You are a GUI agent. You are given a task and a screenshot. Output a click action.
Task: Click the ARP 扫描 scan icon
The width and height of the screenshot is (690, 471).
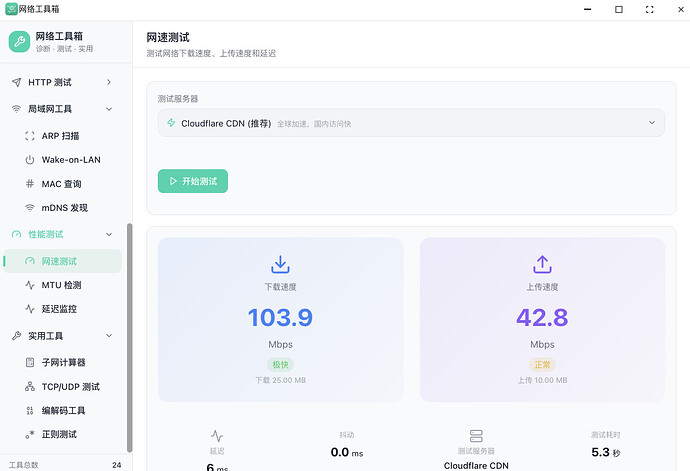30,135
